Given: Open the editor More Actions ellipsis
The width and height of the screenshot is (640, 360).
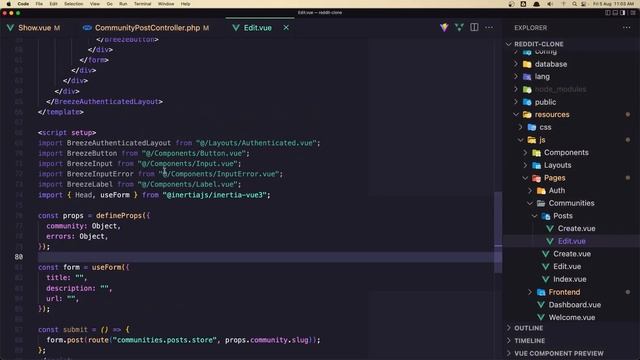Looking at the screenshot, I should 489,27.
